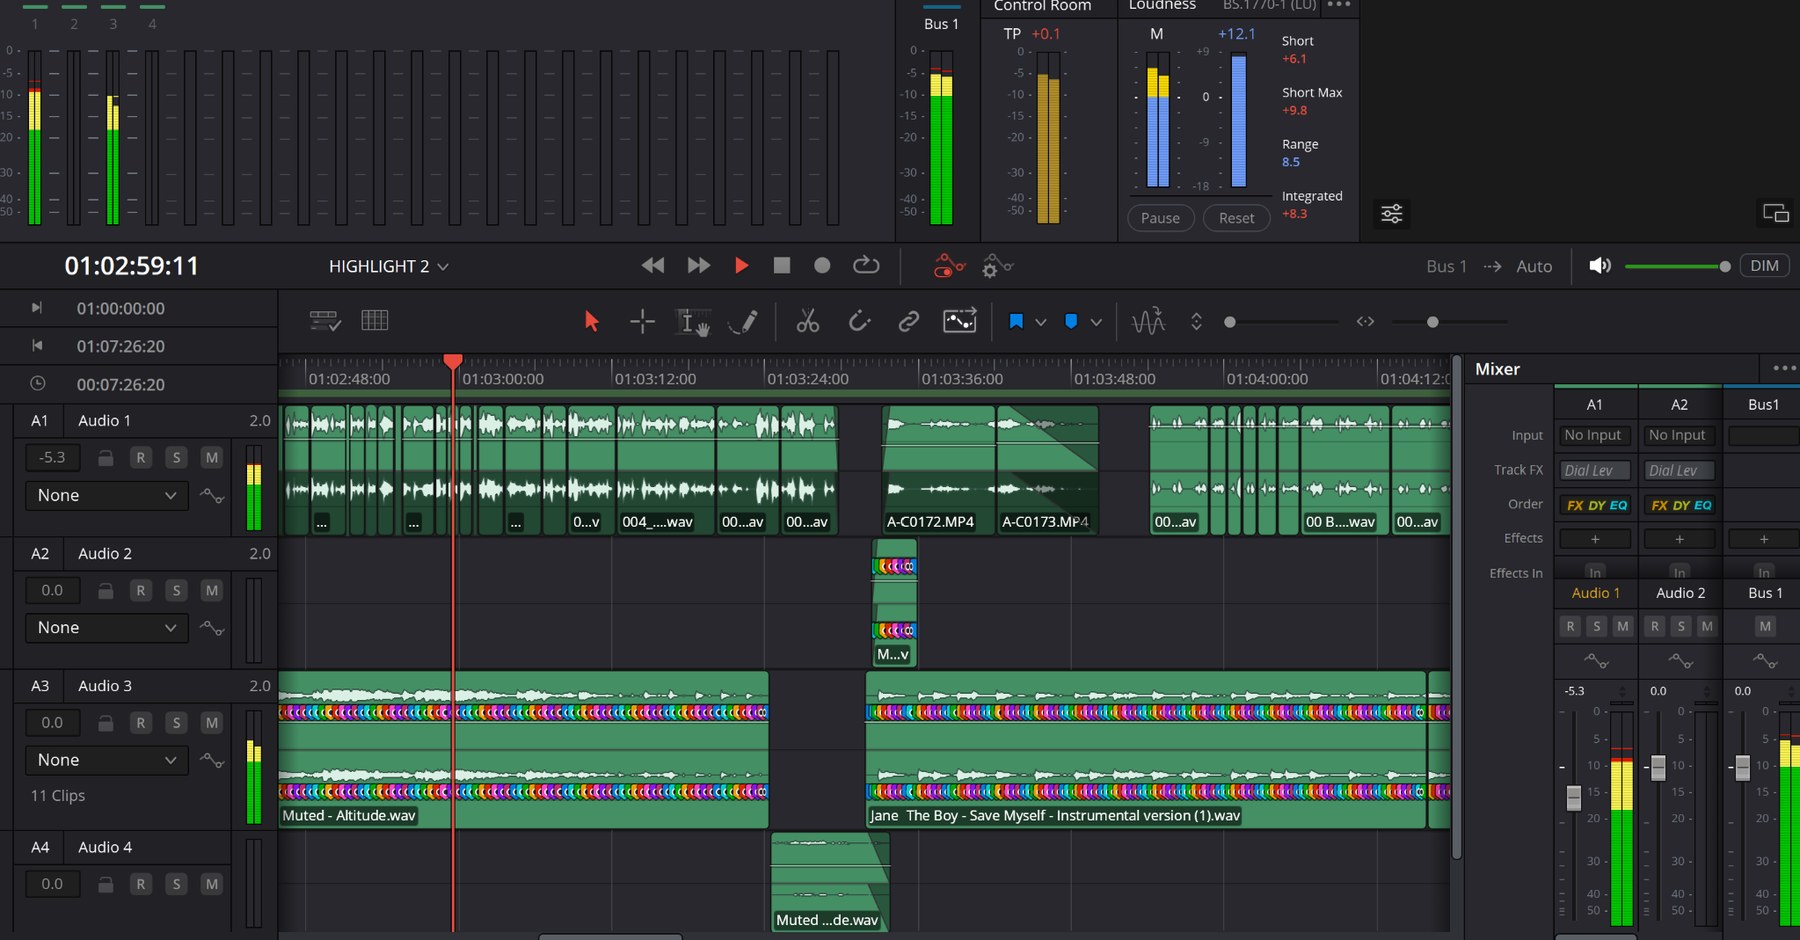The height and width of the screenshot is (940, 1800).
Task: Solo Audio 2 track in header
Action: (x=176, y=591)
